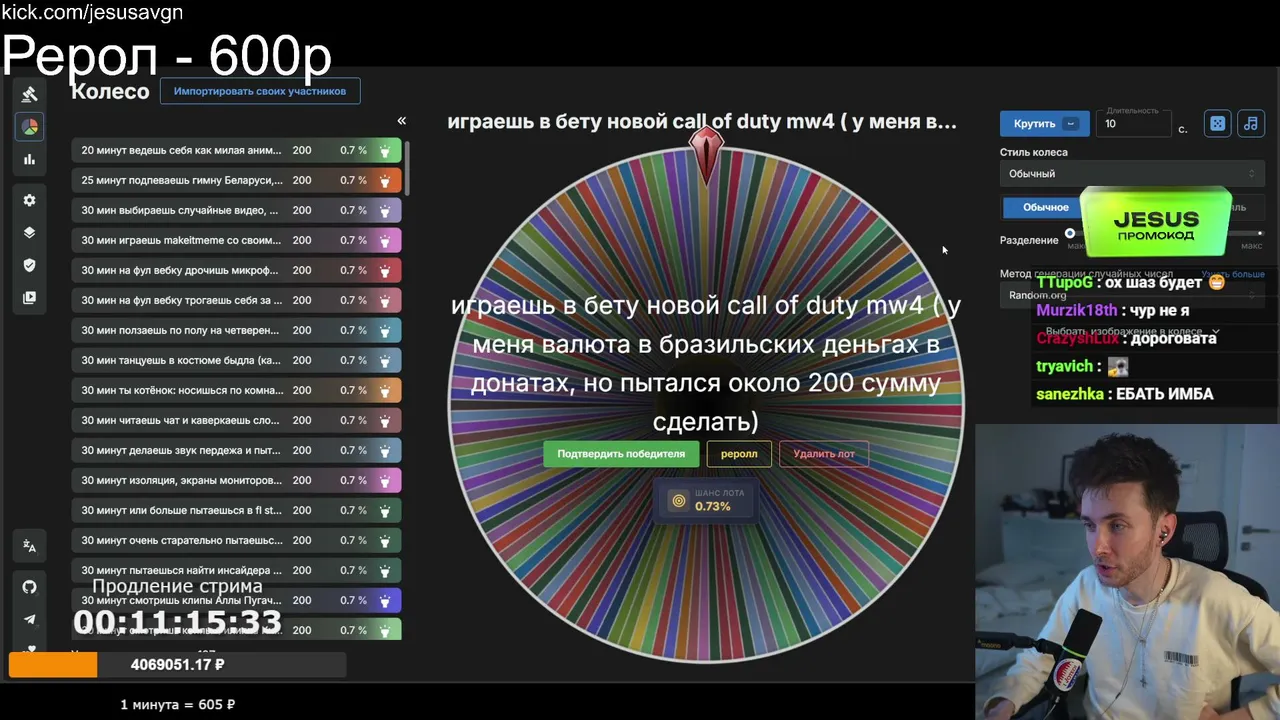Open the statistics bar-chart sidebar icon
Image resolution: width=1280 pixels, height=720 pixels.
click(29, 159)
